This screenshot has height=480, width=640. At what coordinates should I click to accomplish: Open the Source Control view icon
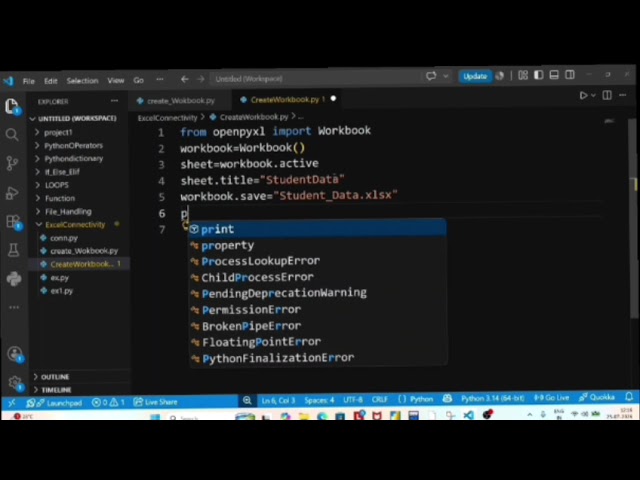pos(12,163)
